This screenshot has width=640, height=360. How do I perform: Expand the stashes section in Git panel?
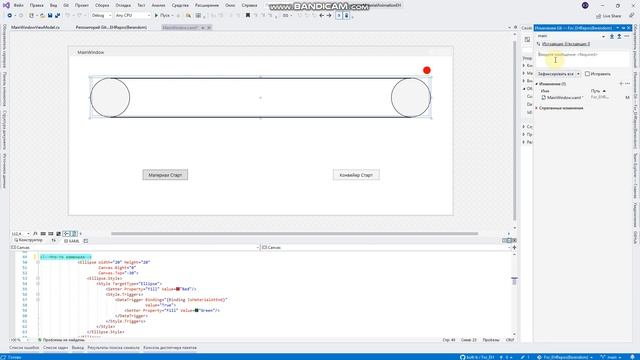(537, 108)
